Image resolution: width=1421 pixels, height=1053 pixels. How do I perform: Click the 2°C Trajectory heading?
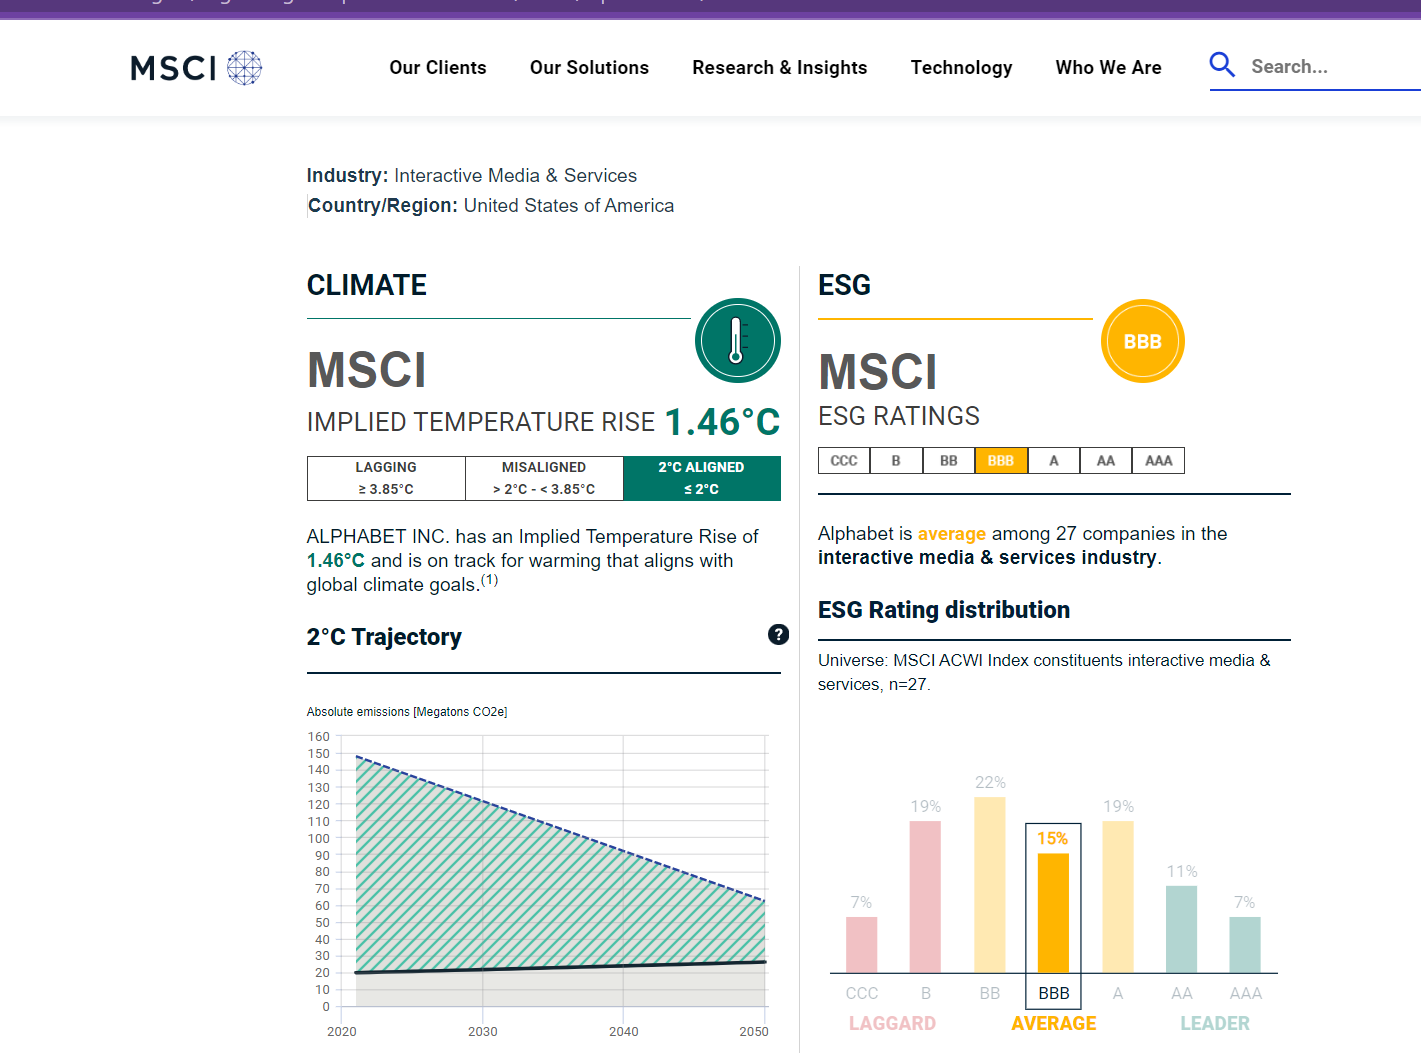384,637
